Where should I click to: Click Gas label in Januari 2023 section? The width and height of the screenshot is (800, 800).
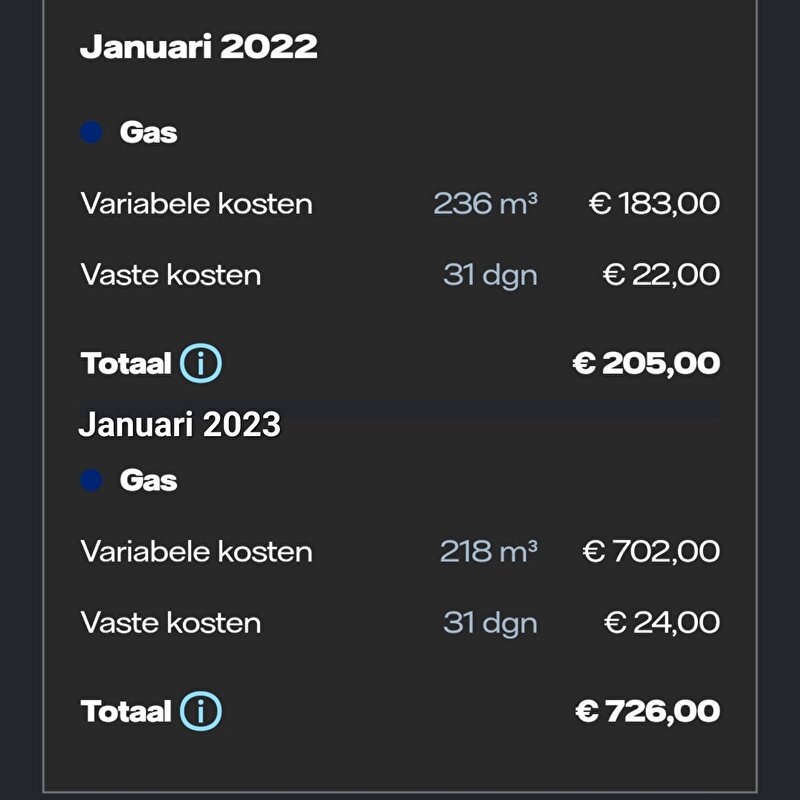(x=148, y=480)
